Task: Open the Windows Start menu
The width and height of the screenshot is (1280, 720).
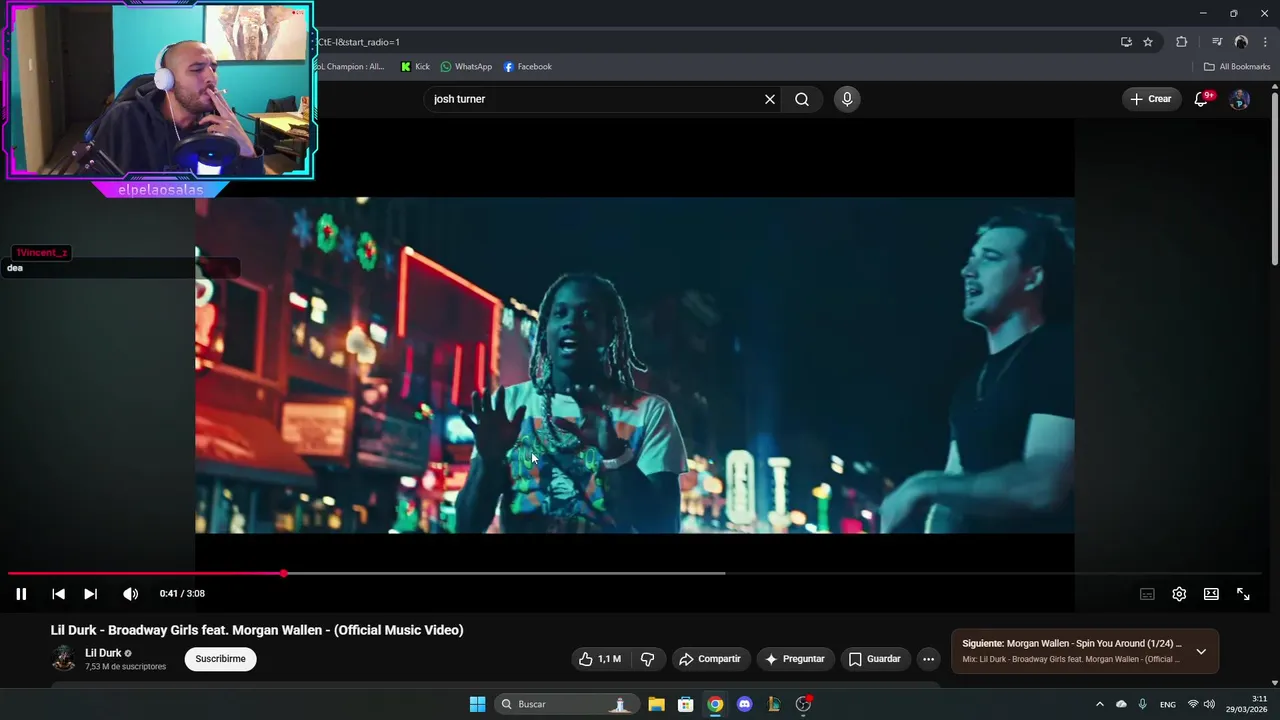Action: (478, 704)
